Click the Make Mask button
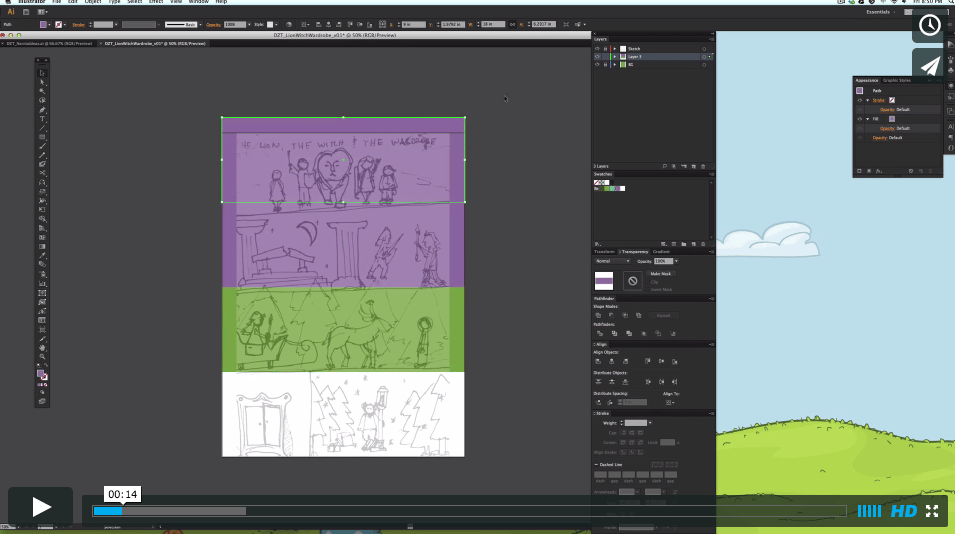 660,274
